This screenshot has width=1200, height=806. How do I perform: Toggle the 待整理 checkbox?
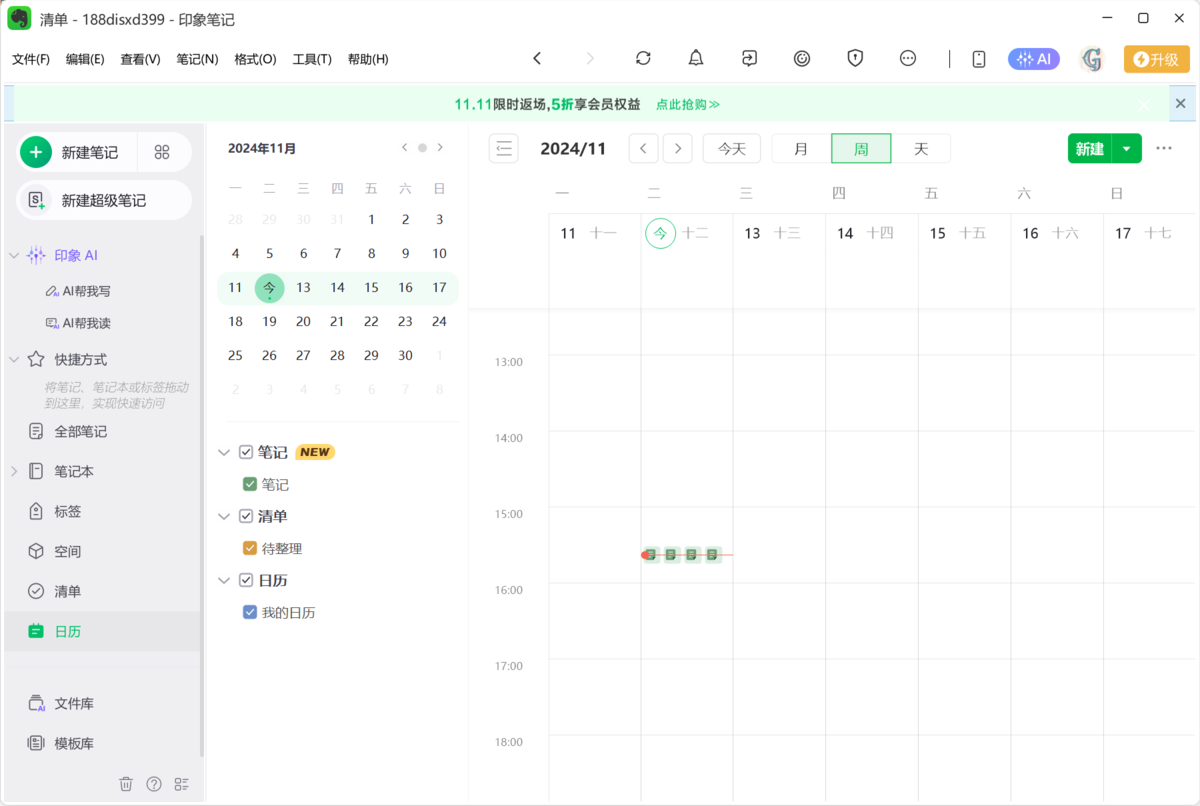click(x=250, y=548)
